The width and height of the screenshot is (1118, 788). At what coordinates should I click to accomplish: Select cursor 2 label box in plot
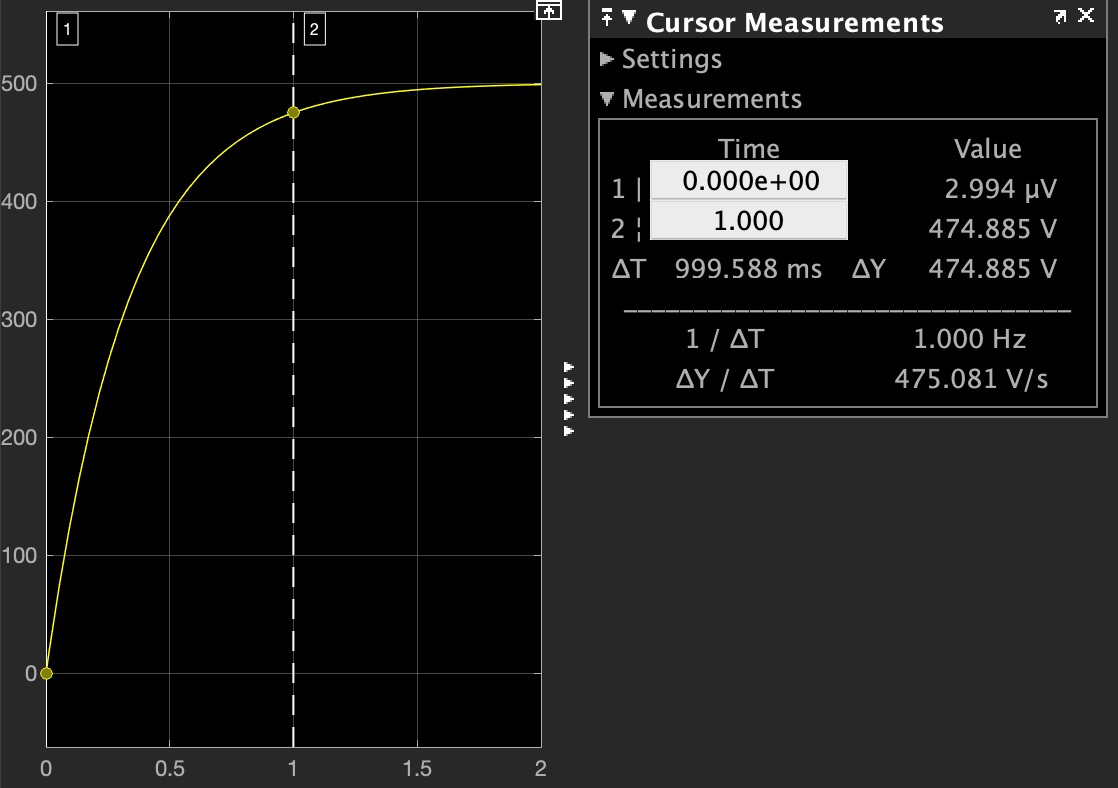point(314,30)
